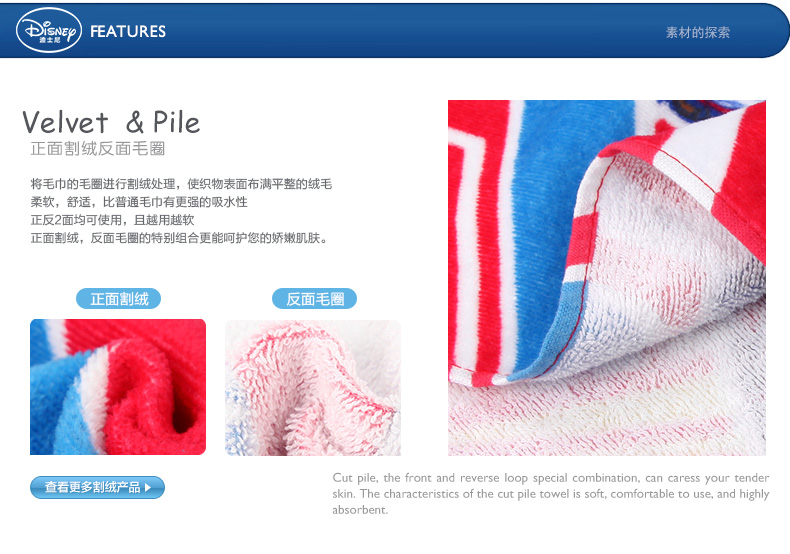Viewport: 790px width, 554px height.
Task: Click the arrow icon on the 查看更多割绒产品 button
Action: pos(148,488)
